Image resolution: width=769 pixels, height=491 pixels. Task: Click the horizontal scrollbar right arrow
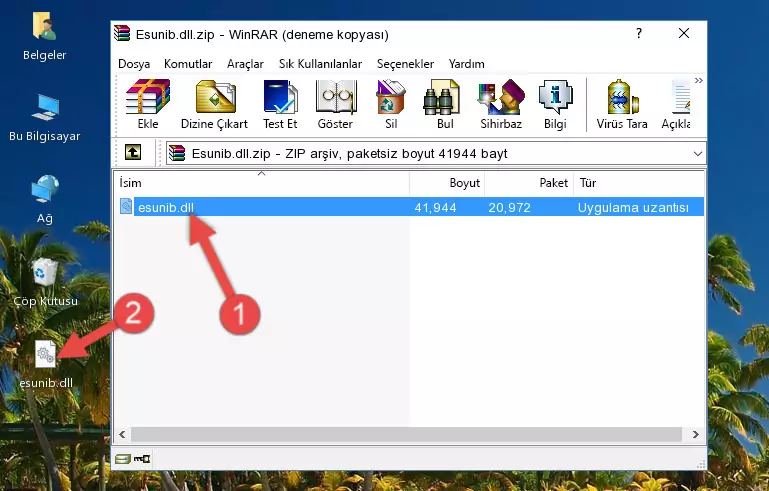tap(695, 434)
